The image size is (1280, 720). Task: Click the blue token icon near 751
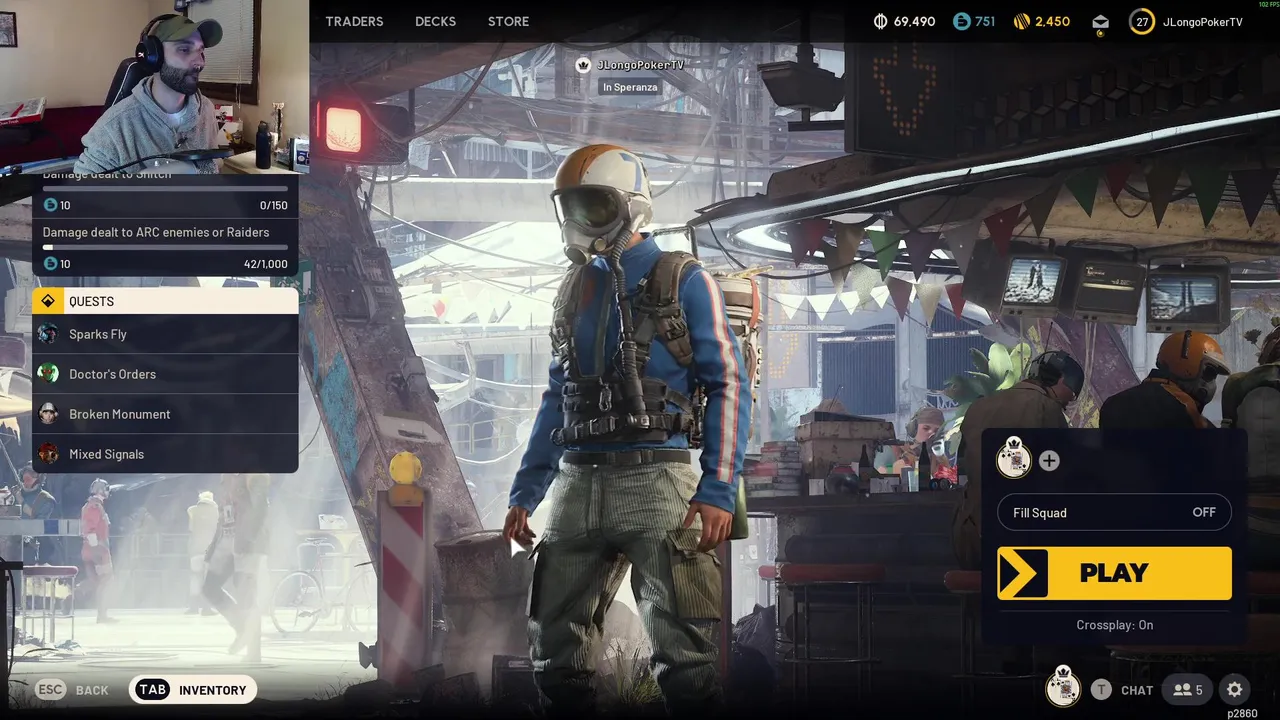[x=962, y=21]
